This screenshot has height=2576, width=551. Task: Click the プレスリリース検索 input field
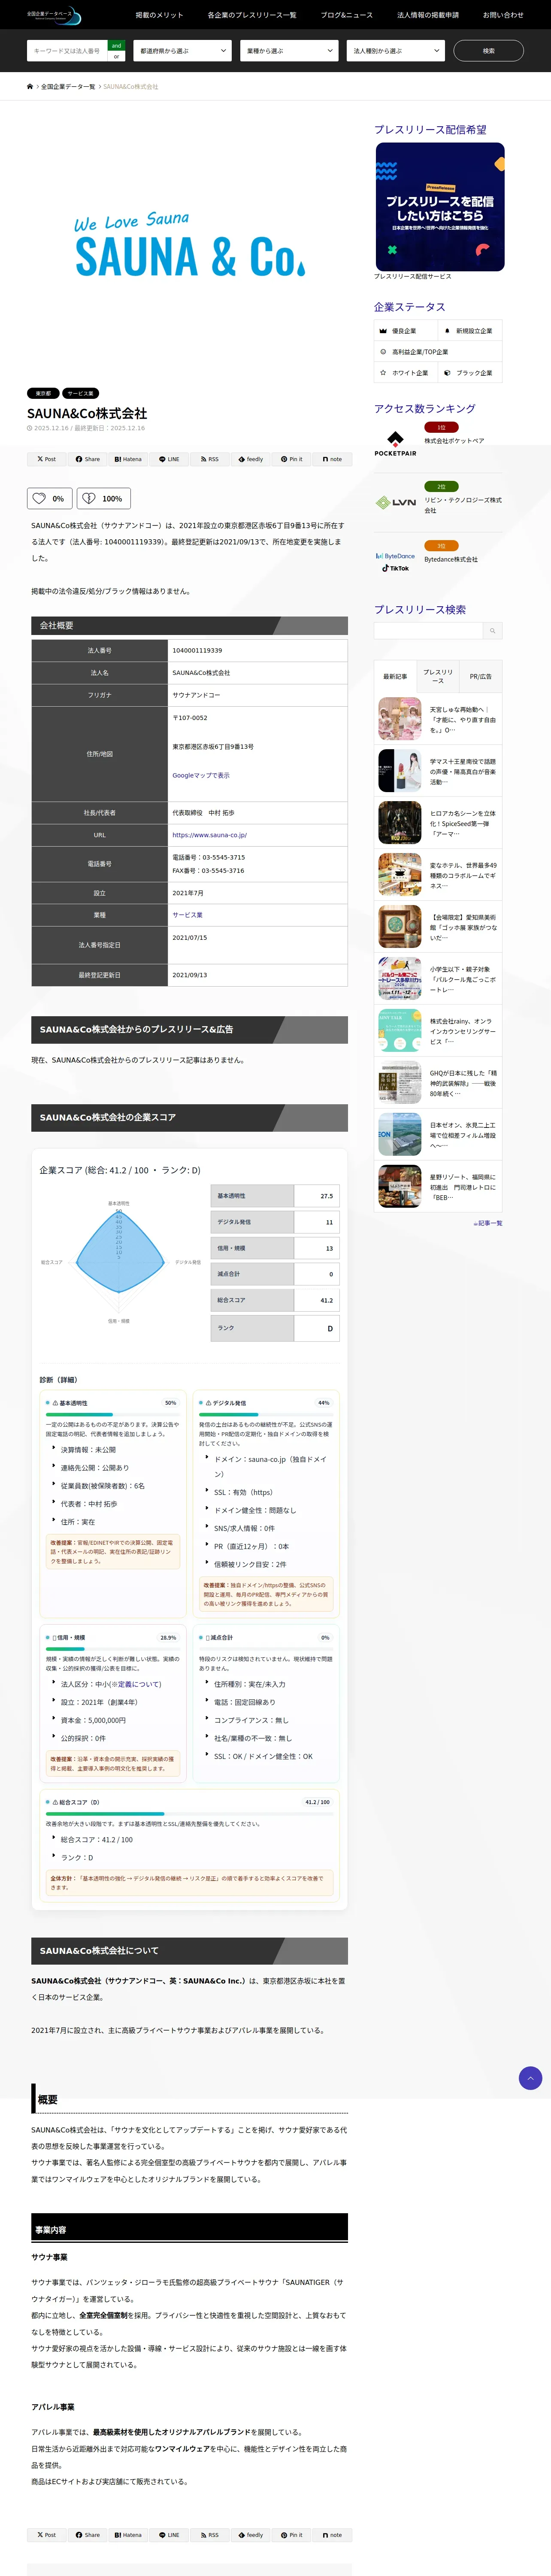click(428, 631)
